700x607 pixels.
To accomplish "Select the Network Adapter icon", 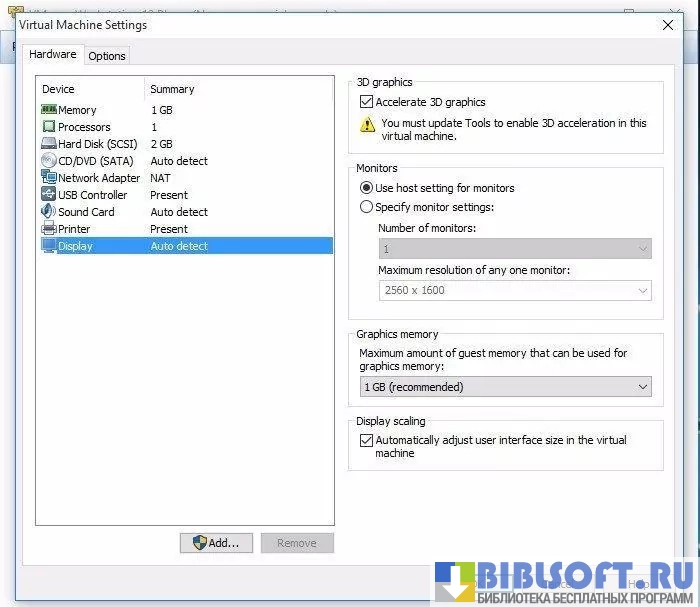I will click(x=49, y=178).
